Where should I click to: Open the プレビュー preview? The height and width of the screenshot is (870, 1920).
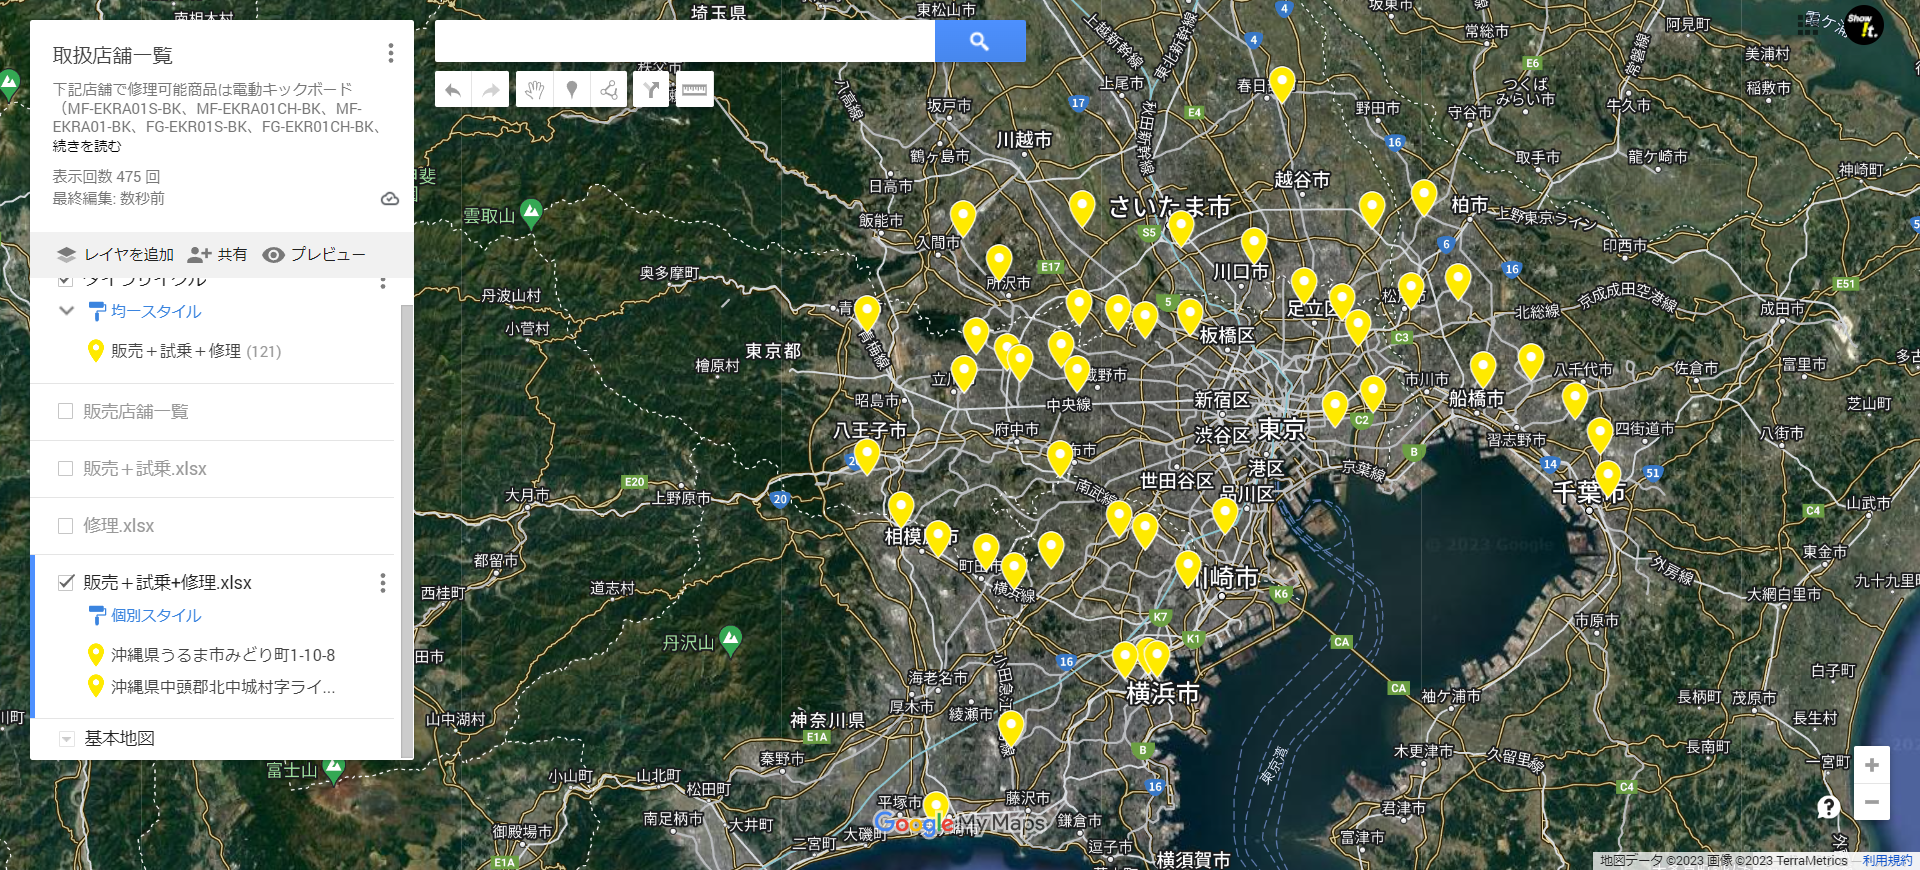point(314,255)
